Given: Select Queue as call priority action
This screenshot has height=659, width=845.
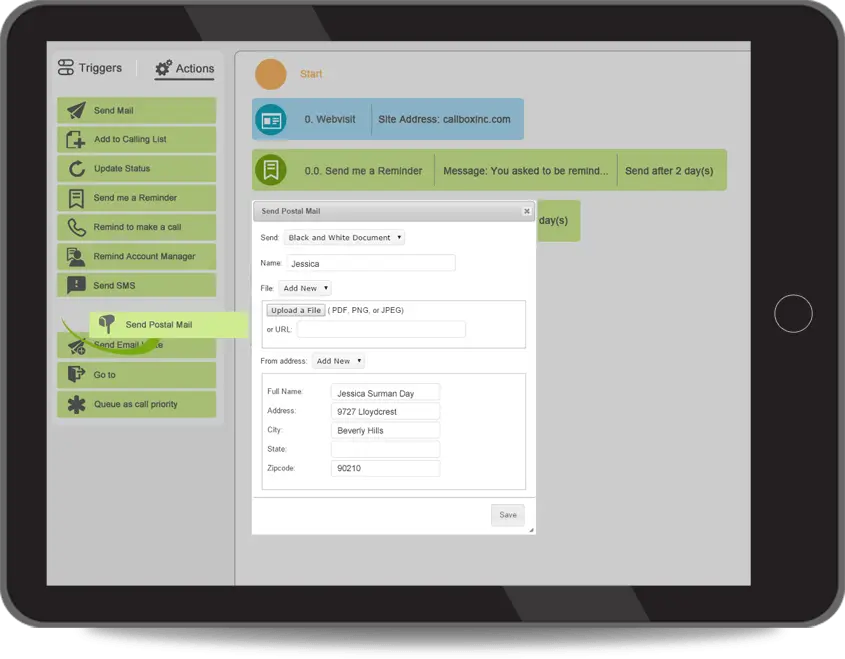Looking at the screenshot, I should (x=136, y=404).
